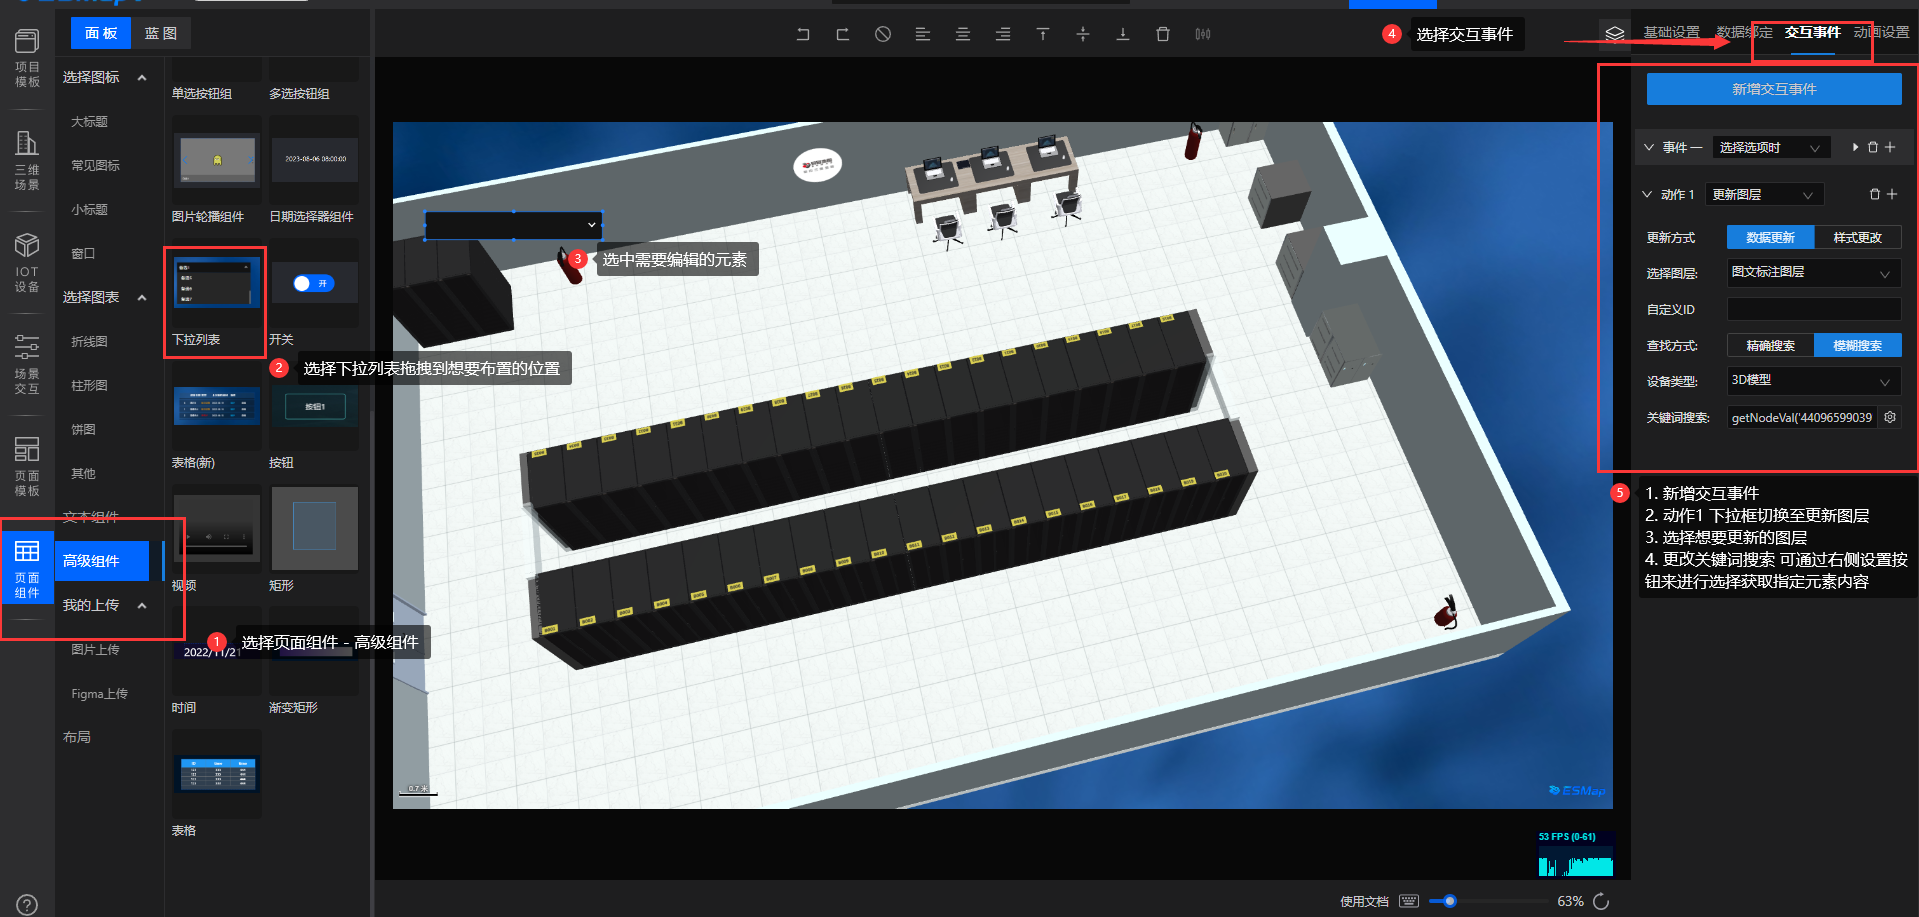Open the IOT设备 sidebar section
This screenshot has width=1919, height=917.
(27, 263)
